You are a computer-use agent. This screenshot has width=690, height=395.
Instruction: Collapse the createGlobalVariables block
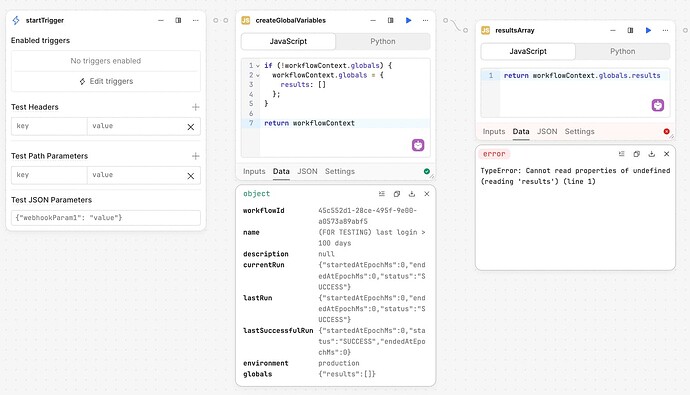pyautogui.click(x=373, y=20)
